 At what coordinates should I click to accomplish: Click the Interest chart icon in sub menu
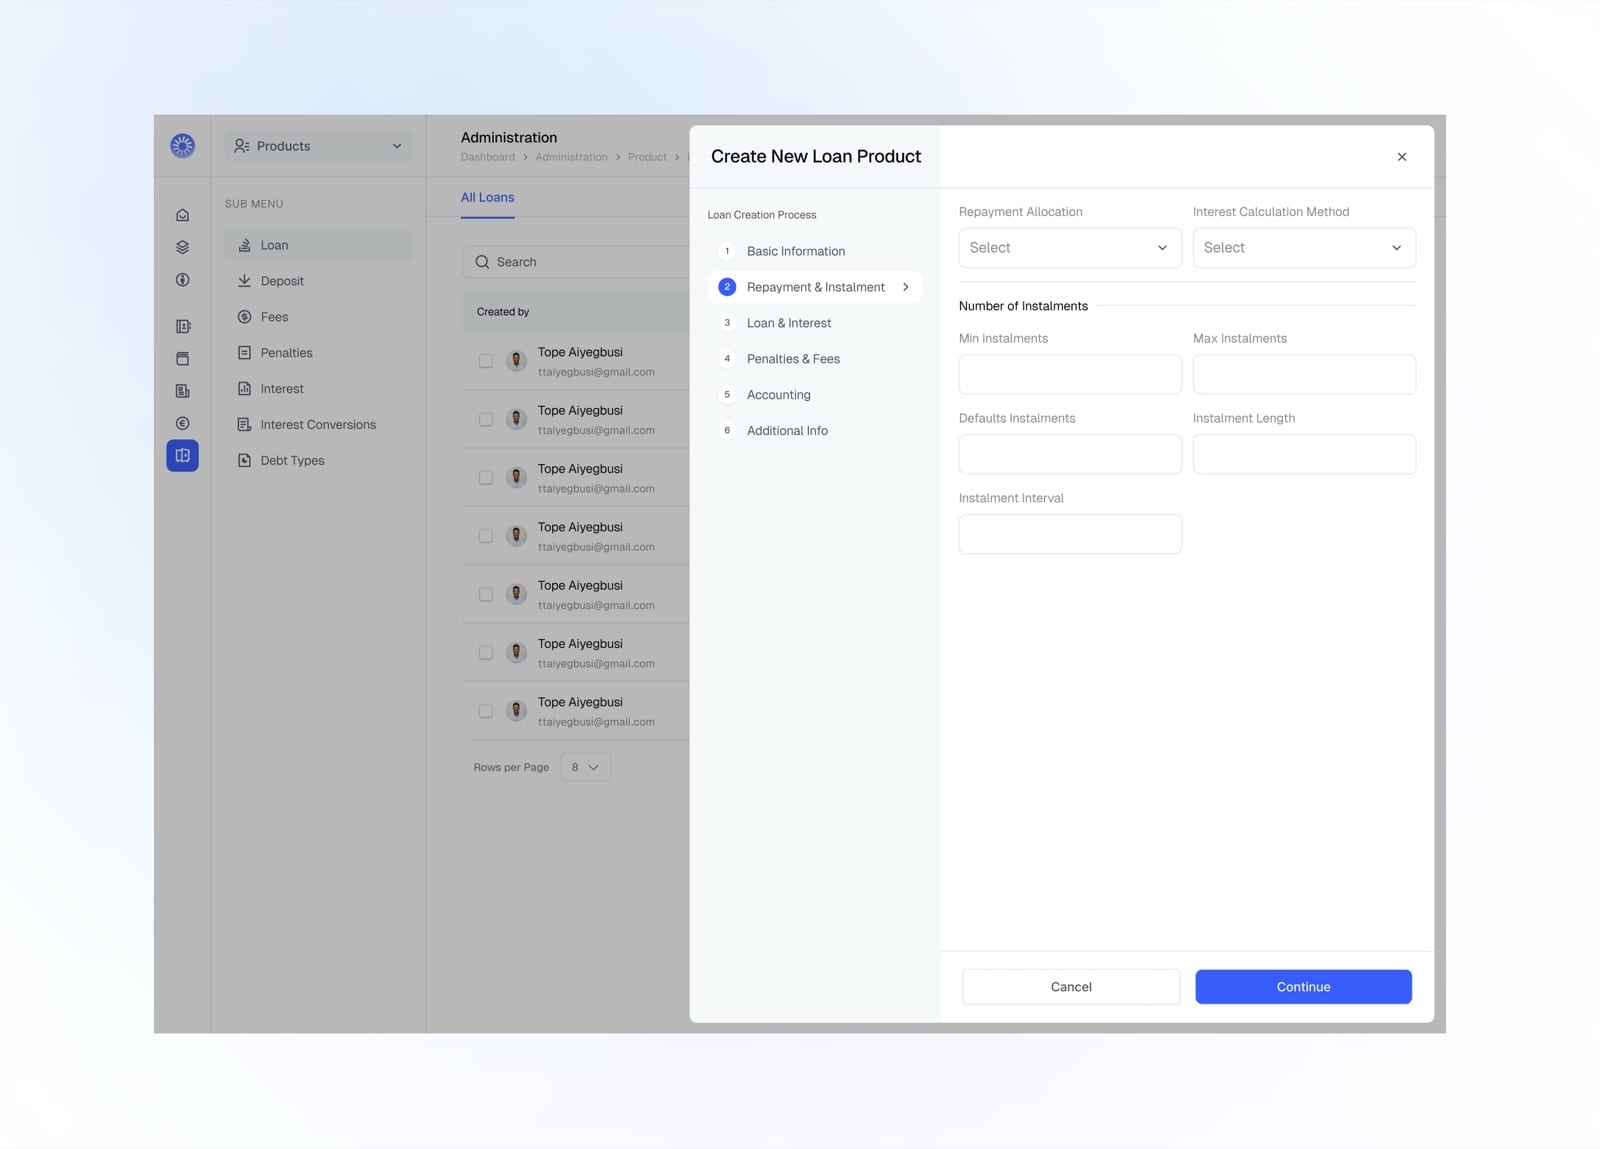click(244, 389)
